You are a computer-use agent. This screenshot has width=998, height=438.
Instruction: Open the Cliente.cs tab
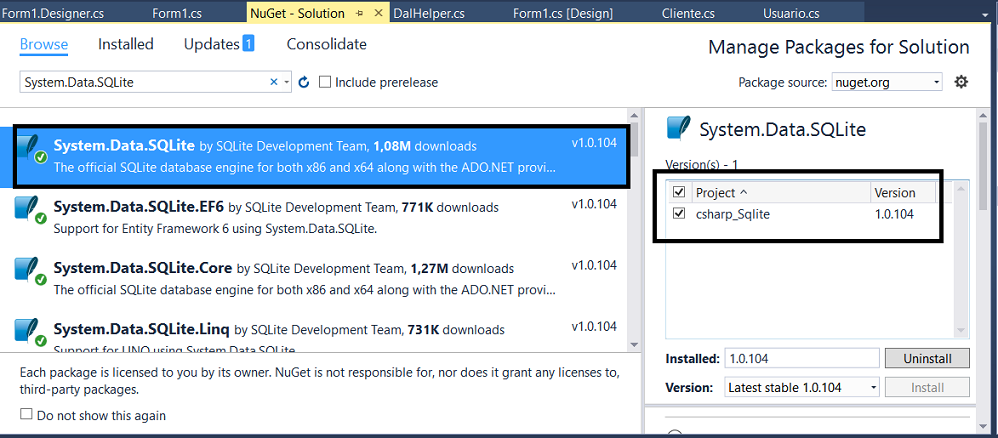[x=688, y=13]
